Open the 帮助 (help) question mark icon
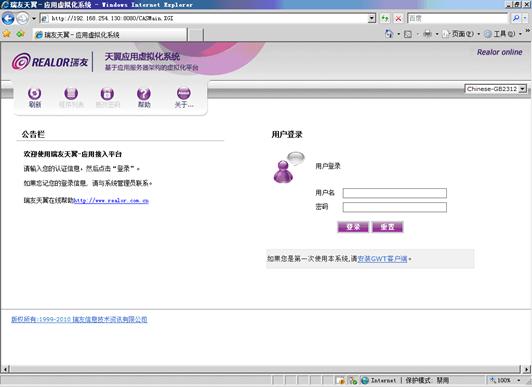This screenshot has height=387, width=532. 144,94
